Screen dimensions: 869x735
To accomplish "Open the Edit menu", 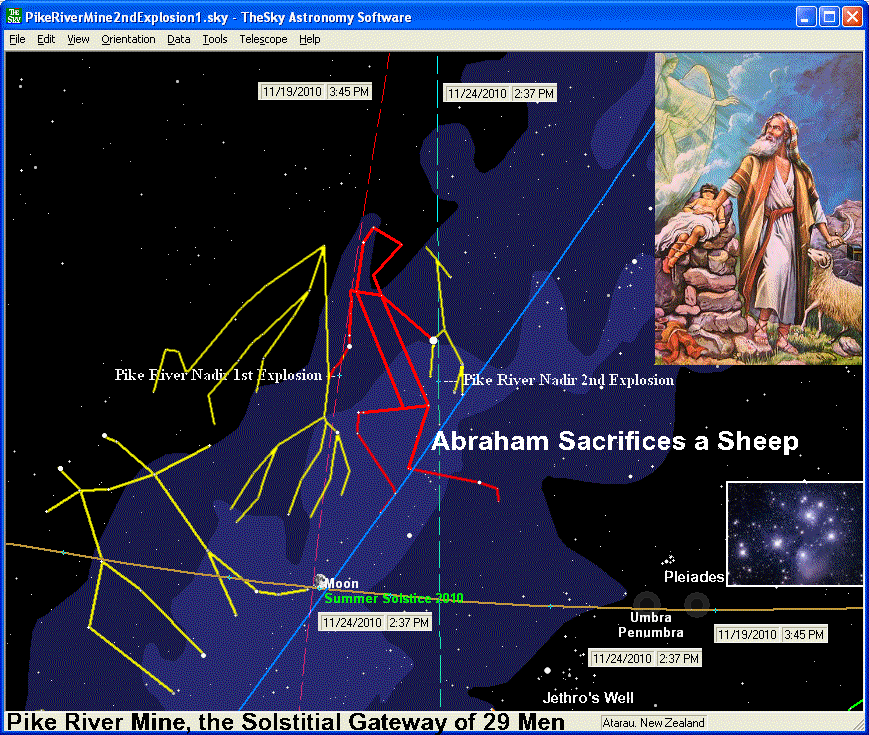I will (46, 39).
